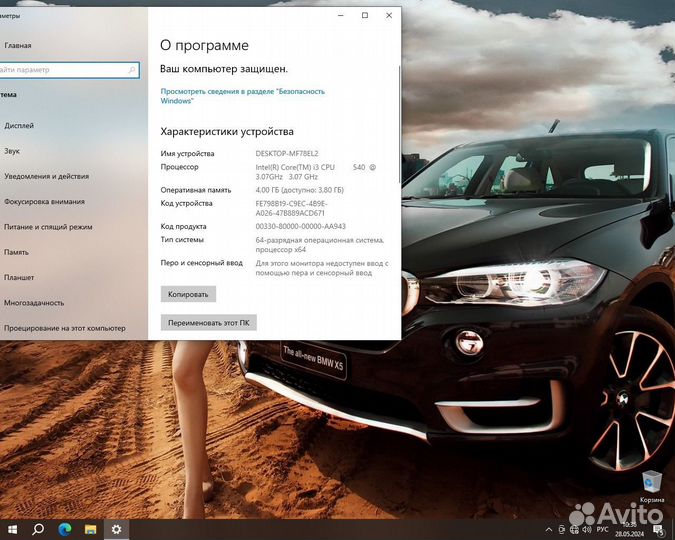The height and width of the screenshot is (540, 675).
Task: Click the tray device icon before network
Action: click(x=562, y=529)
